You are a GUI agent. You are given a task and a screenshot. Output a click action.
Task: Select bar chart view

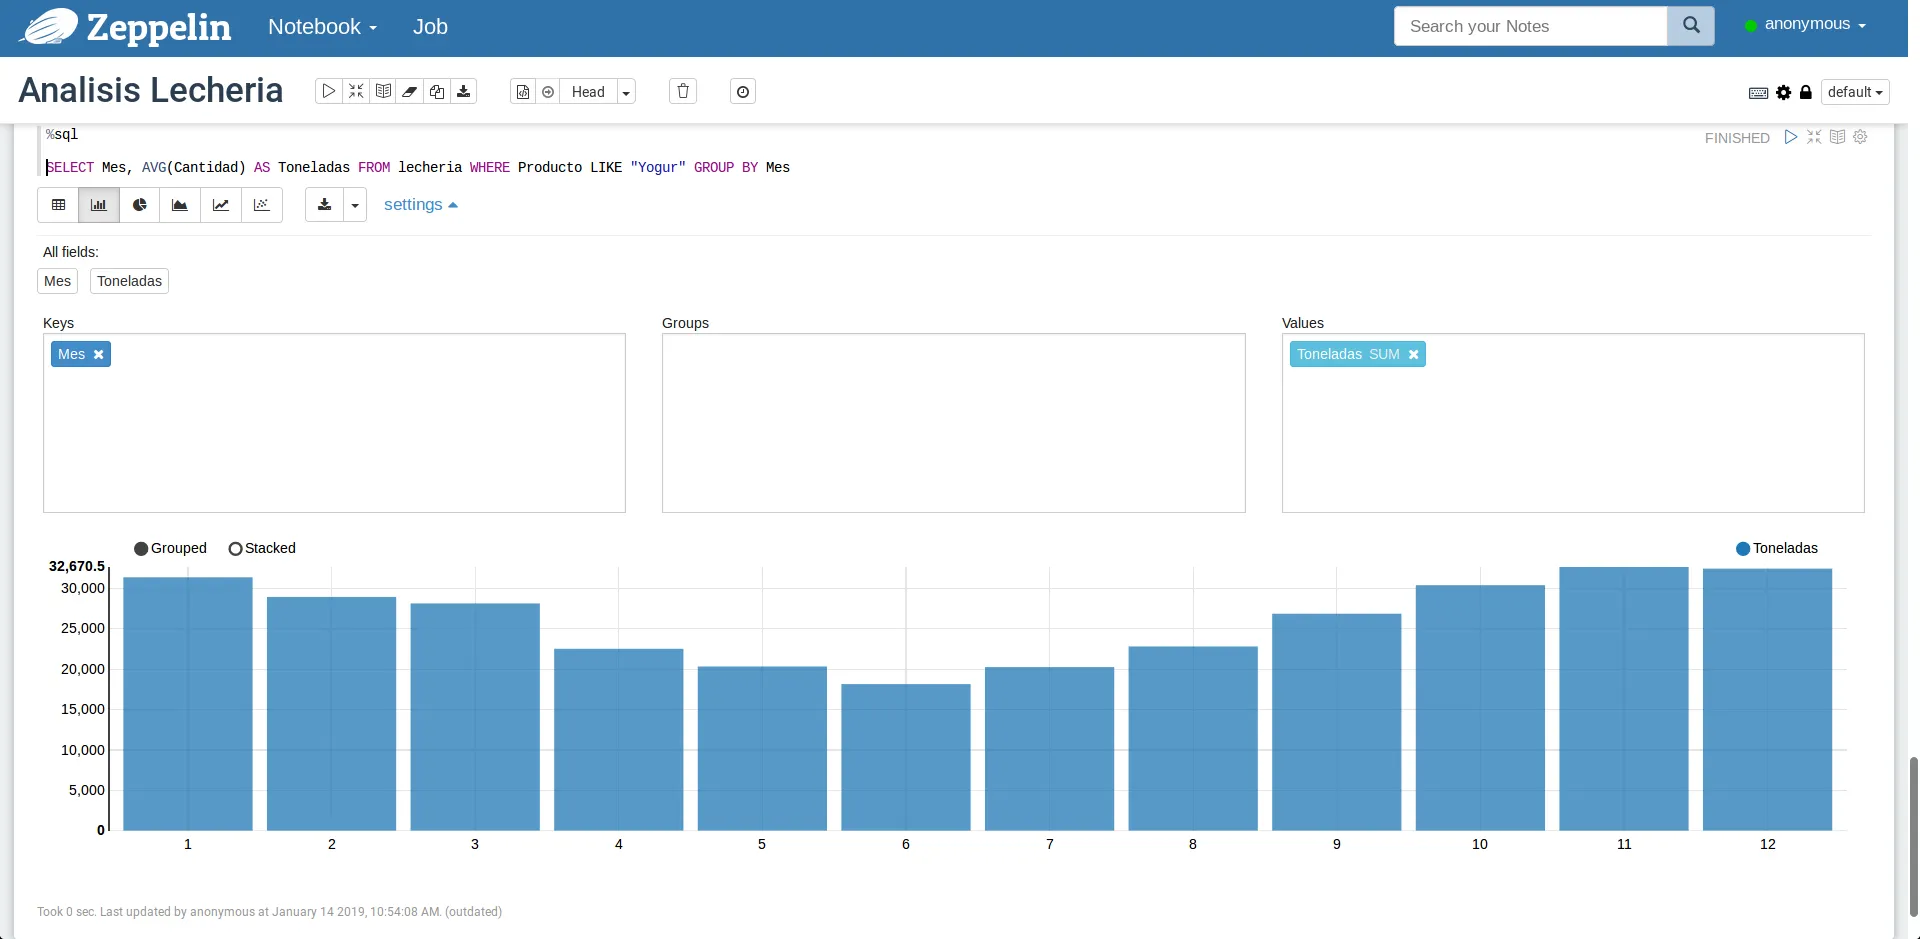point(99,205)
